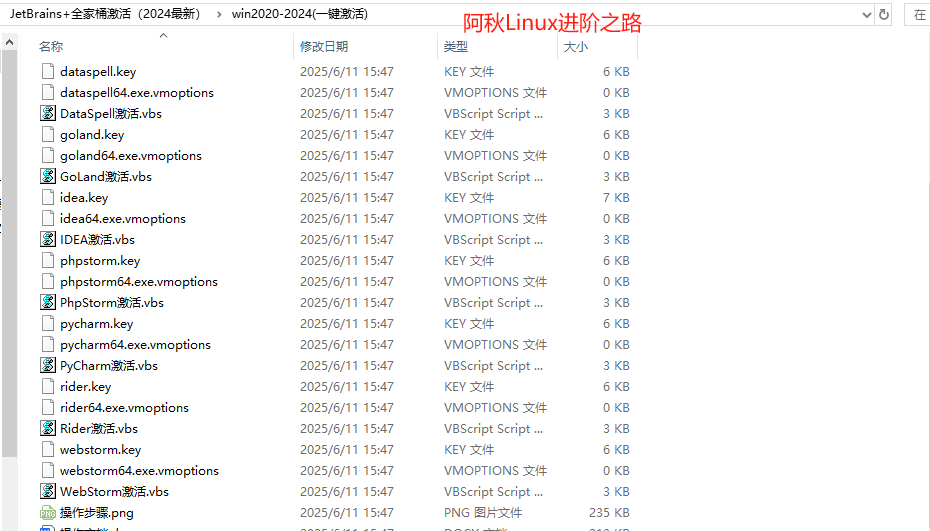Select the file name rider64.exe.vmoptions

point(124,407)
